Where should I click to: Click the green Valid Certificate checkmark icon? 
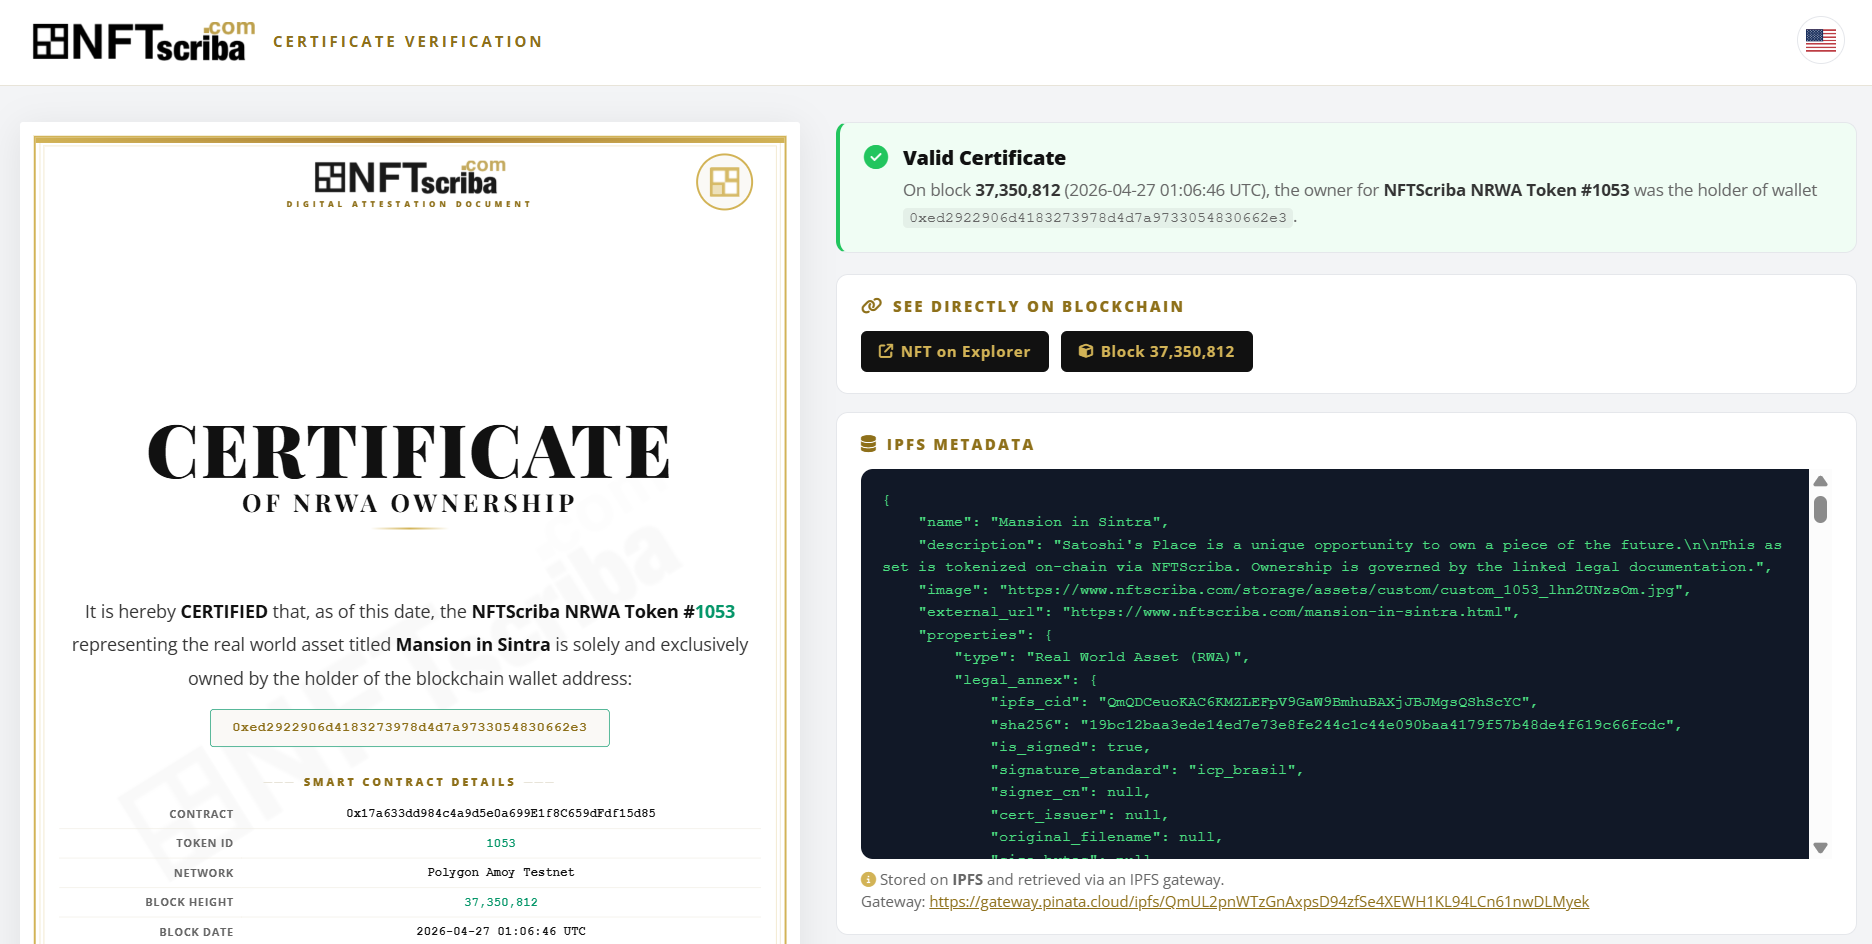(876, 157)
